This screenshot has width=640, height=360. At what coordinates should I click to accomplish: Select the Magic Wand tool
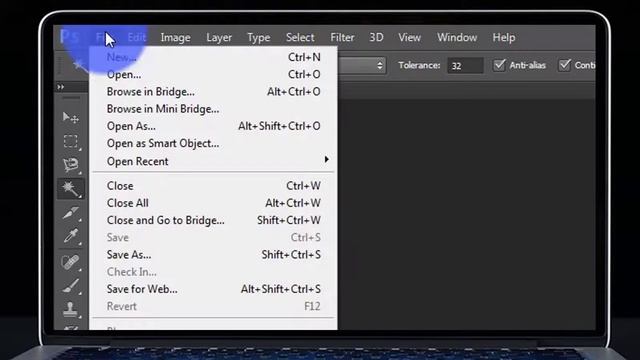[71, 189]
